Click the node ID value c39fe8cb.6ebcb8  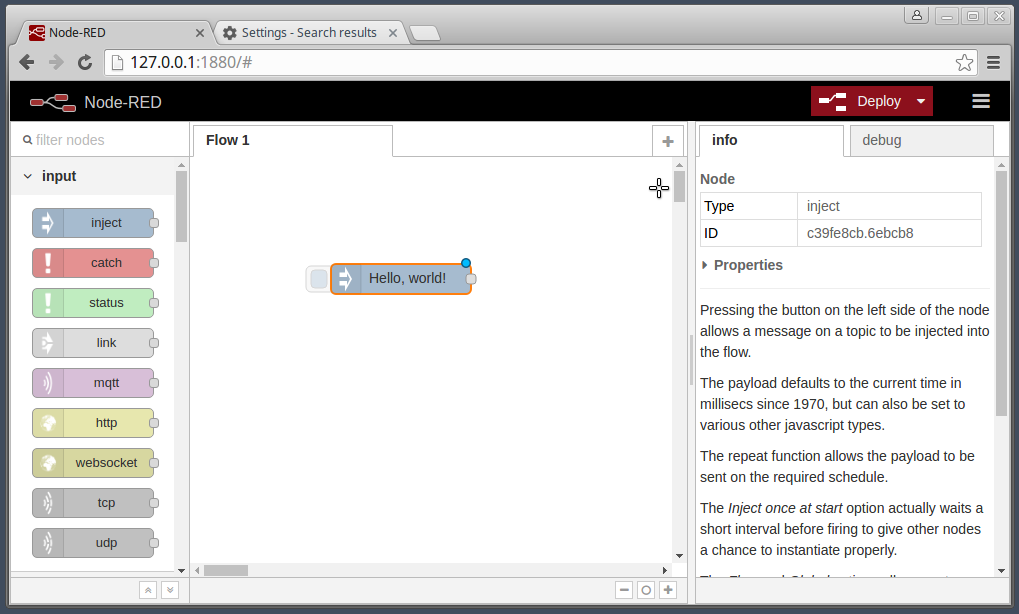tap(860, 233)
